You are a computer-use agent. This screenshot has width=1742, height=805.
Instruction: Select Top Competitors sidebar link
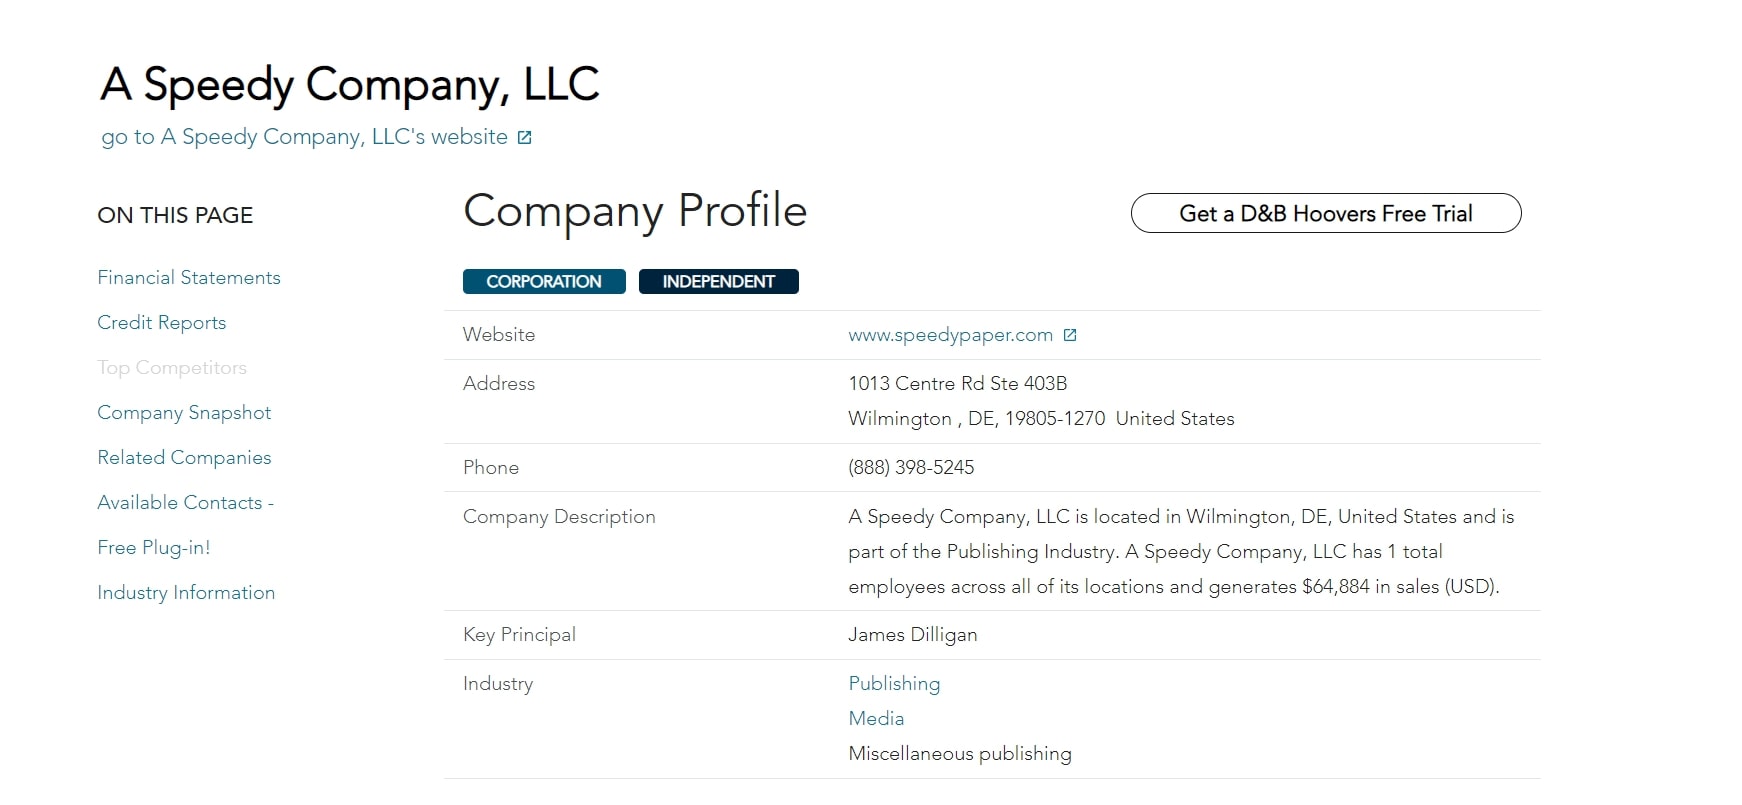point(172,368)
